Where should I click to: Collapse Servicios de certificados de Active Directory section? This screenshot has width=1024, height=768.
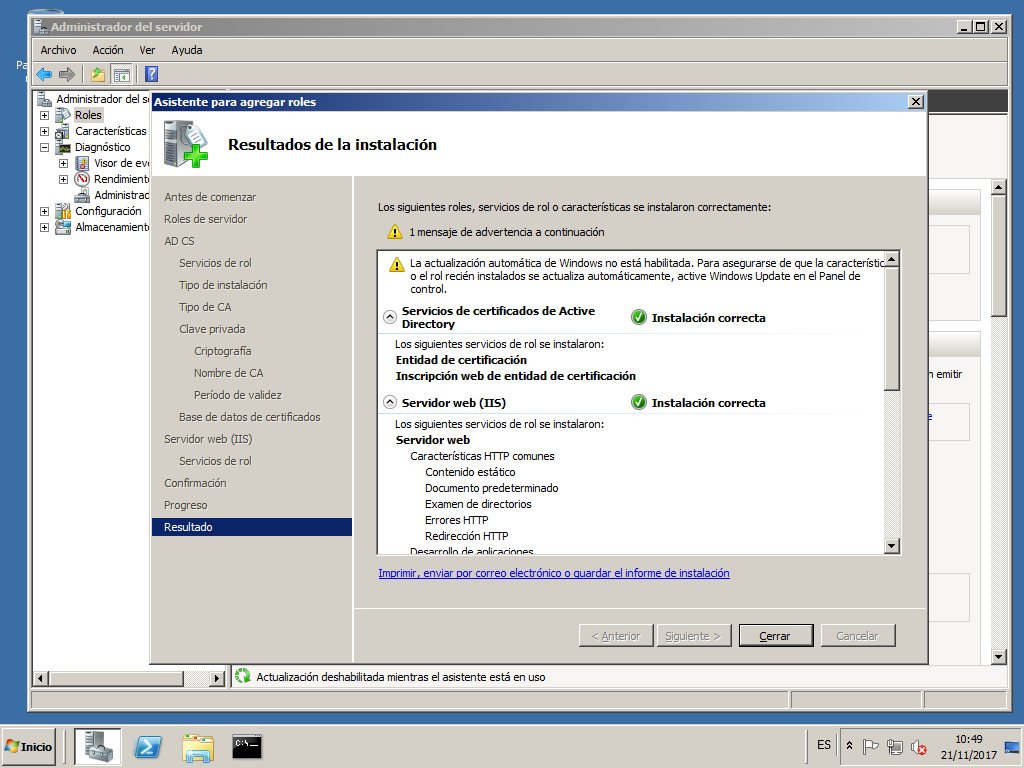click(390, 317)
